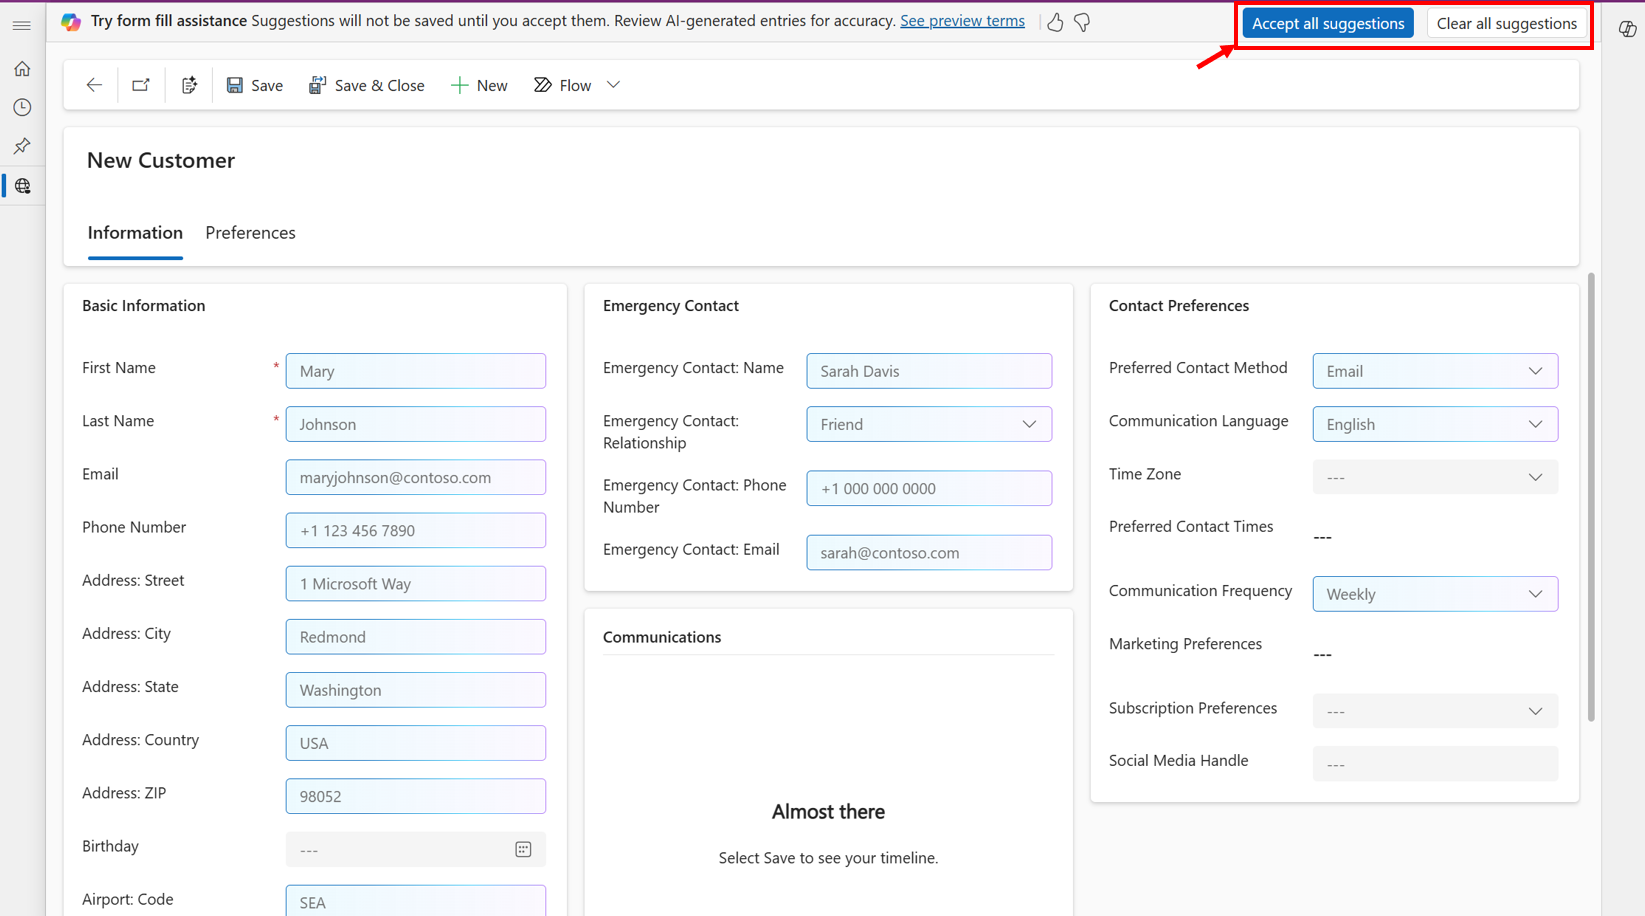Switch to the Preferences tab

pos(250,232)
